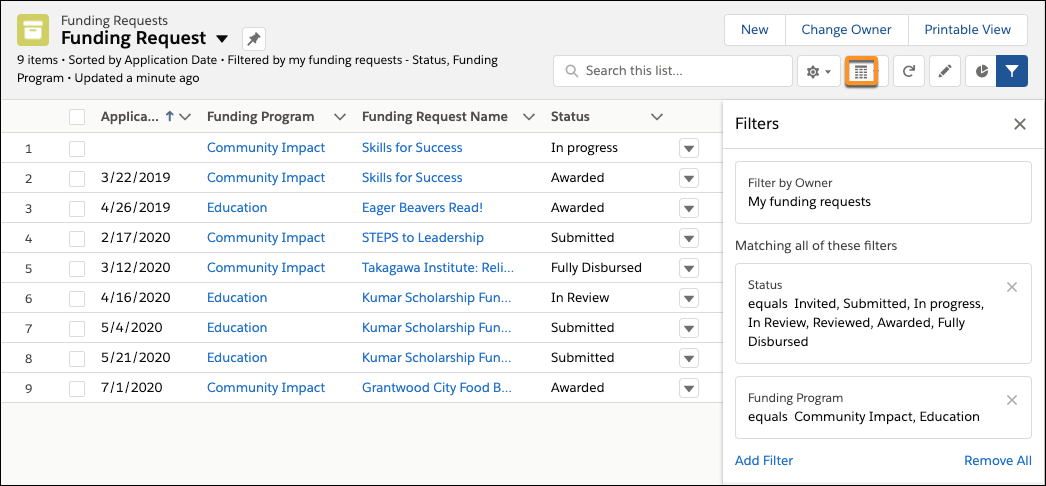Screen dimensions: 1046x486
Task: Edit the Status filter criteria box
Action: pyautogui.click(x=883, y=313)
